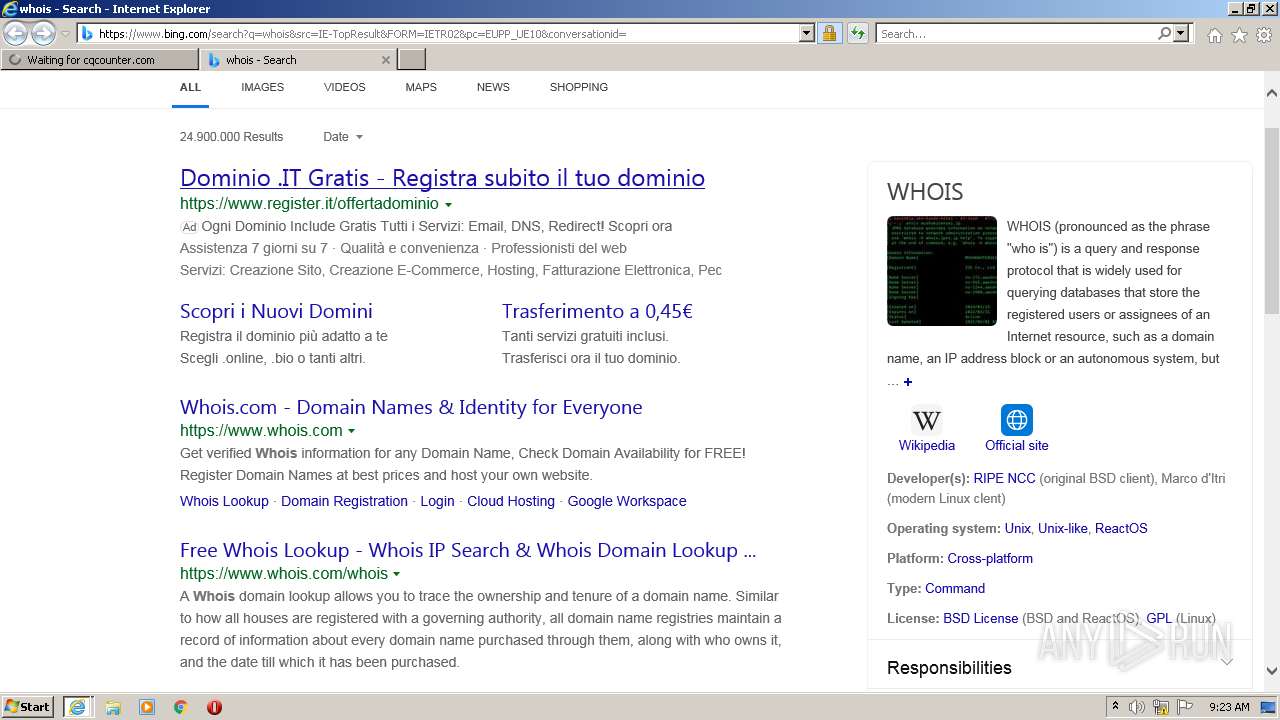Open the search provider dropdown arrow
This screenshot has height=720, width=1280.
point(1181,33)
